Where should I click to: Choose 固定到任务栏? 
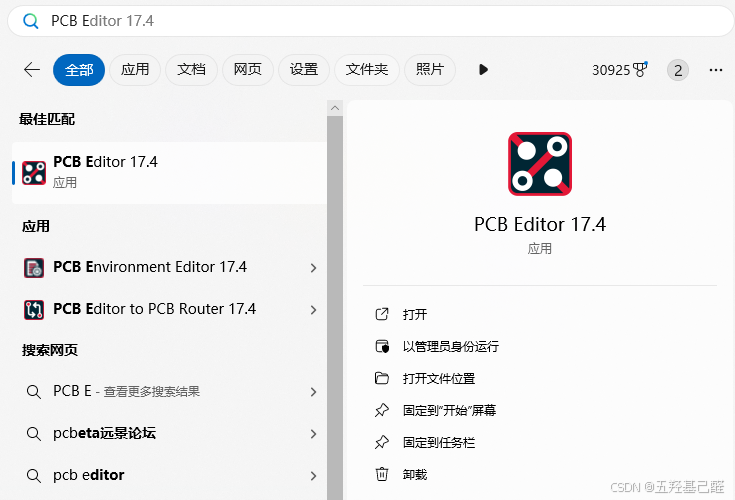pyautogui.click(x=439, y=442)
